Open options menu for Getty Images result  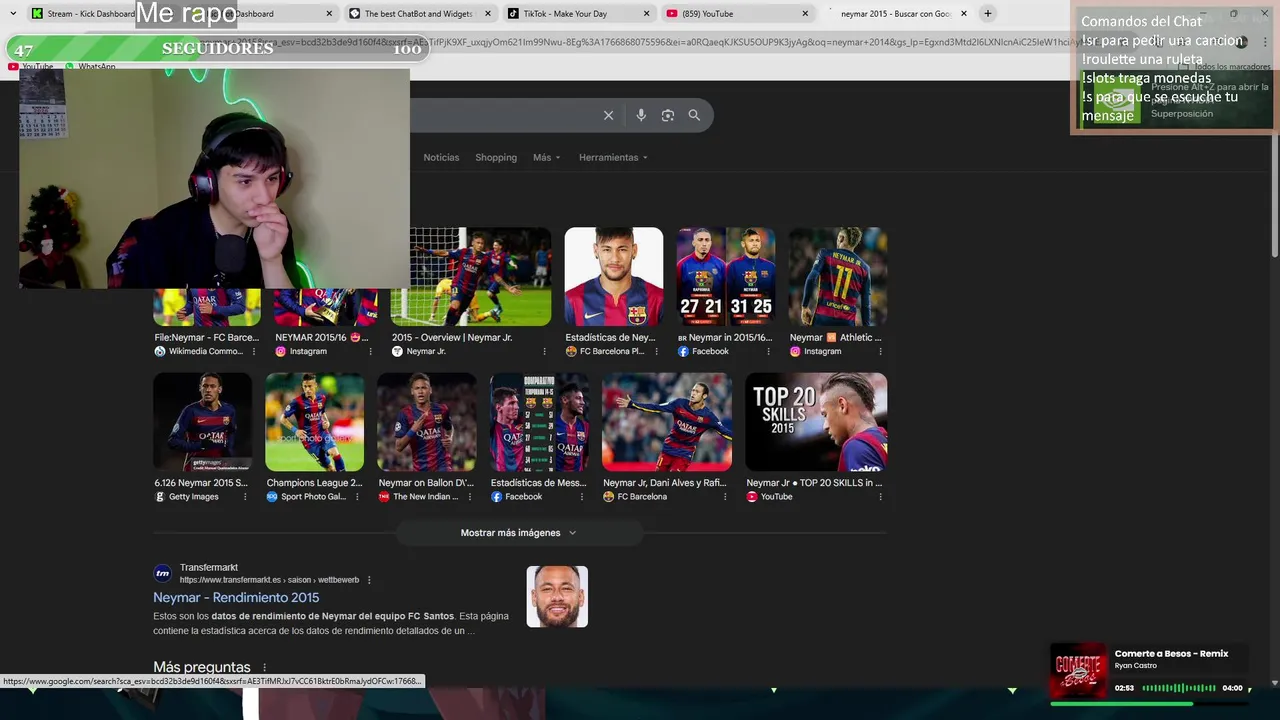[245, 497]
